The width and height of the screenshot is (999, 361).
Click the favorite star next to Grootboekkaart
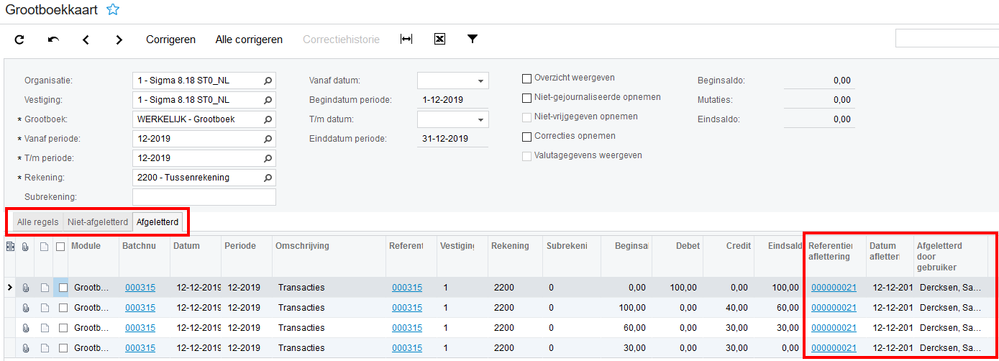tap(113, 10)
